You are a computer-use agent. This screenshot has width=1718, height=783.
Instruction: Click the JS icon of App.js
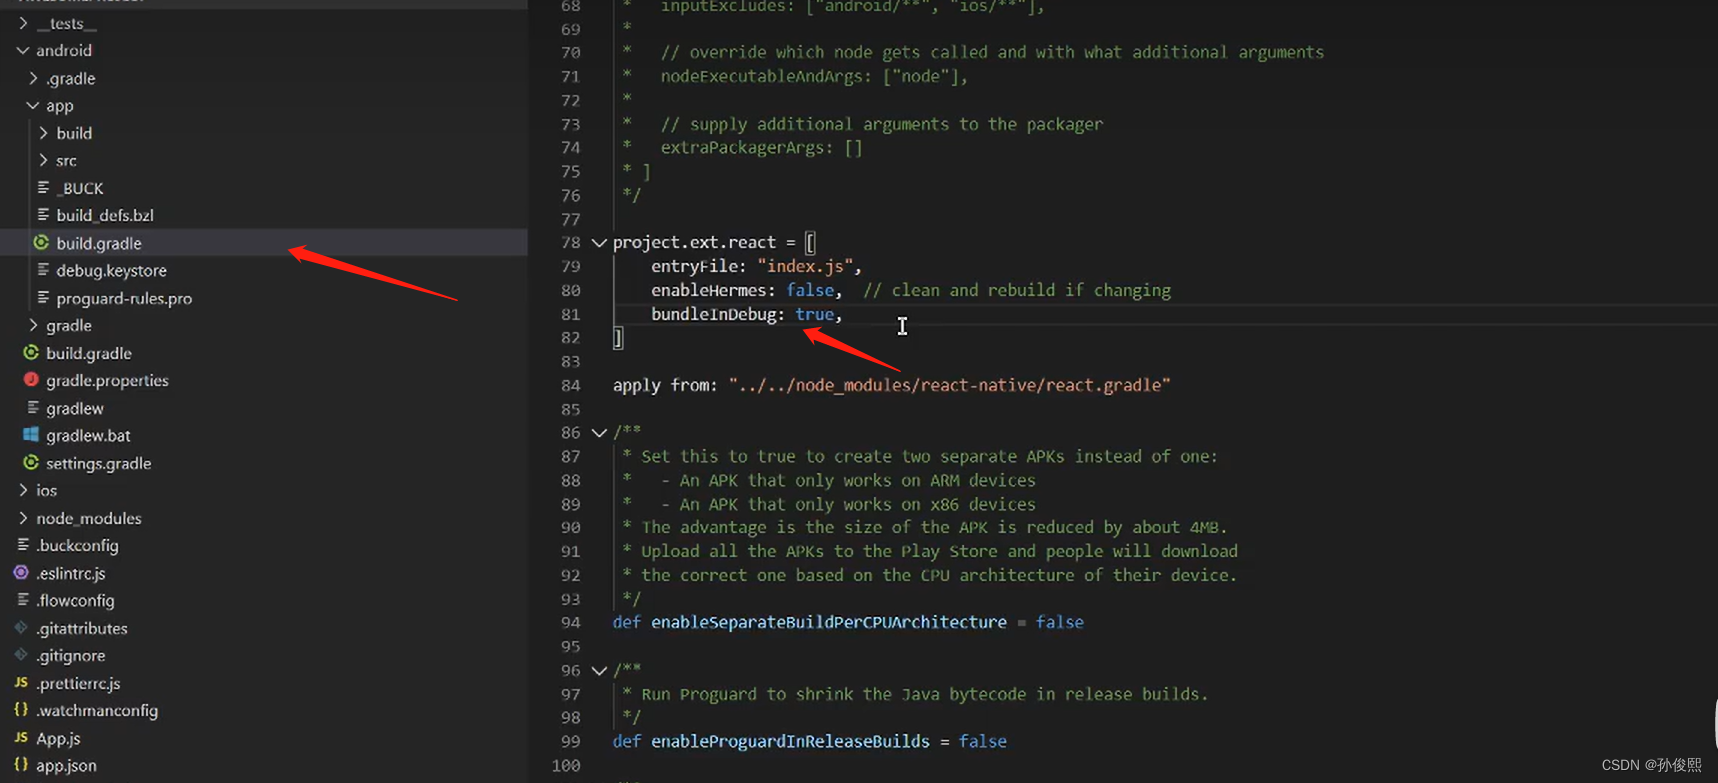21,738
